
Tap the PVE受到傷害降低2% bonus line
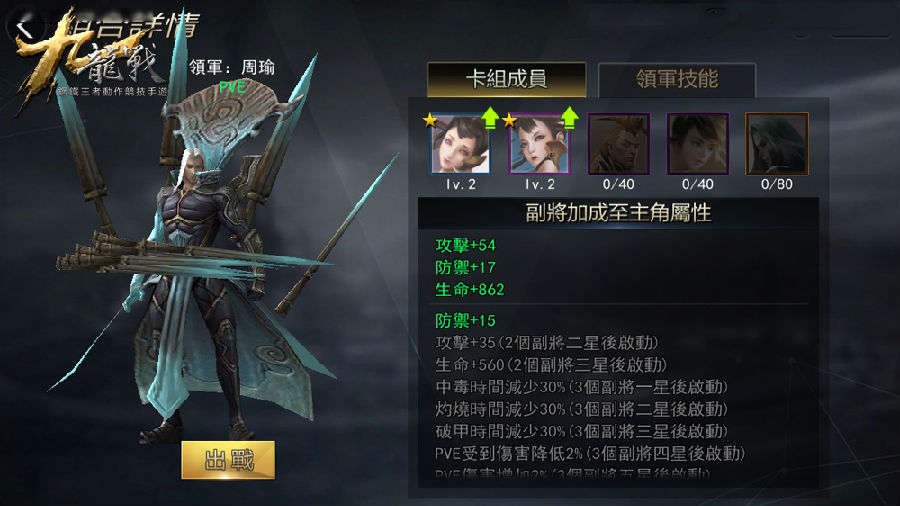[x=589, y=453]
